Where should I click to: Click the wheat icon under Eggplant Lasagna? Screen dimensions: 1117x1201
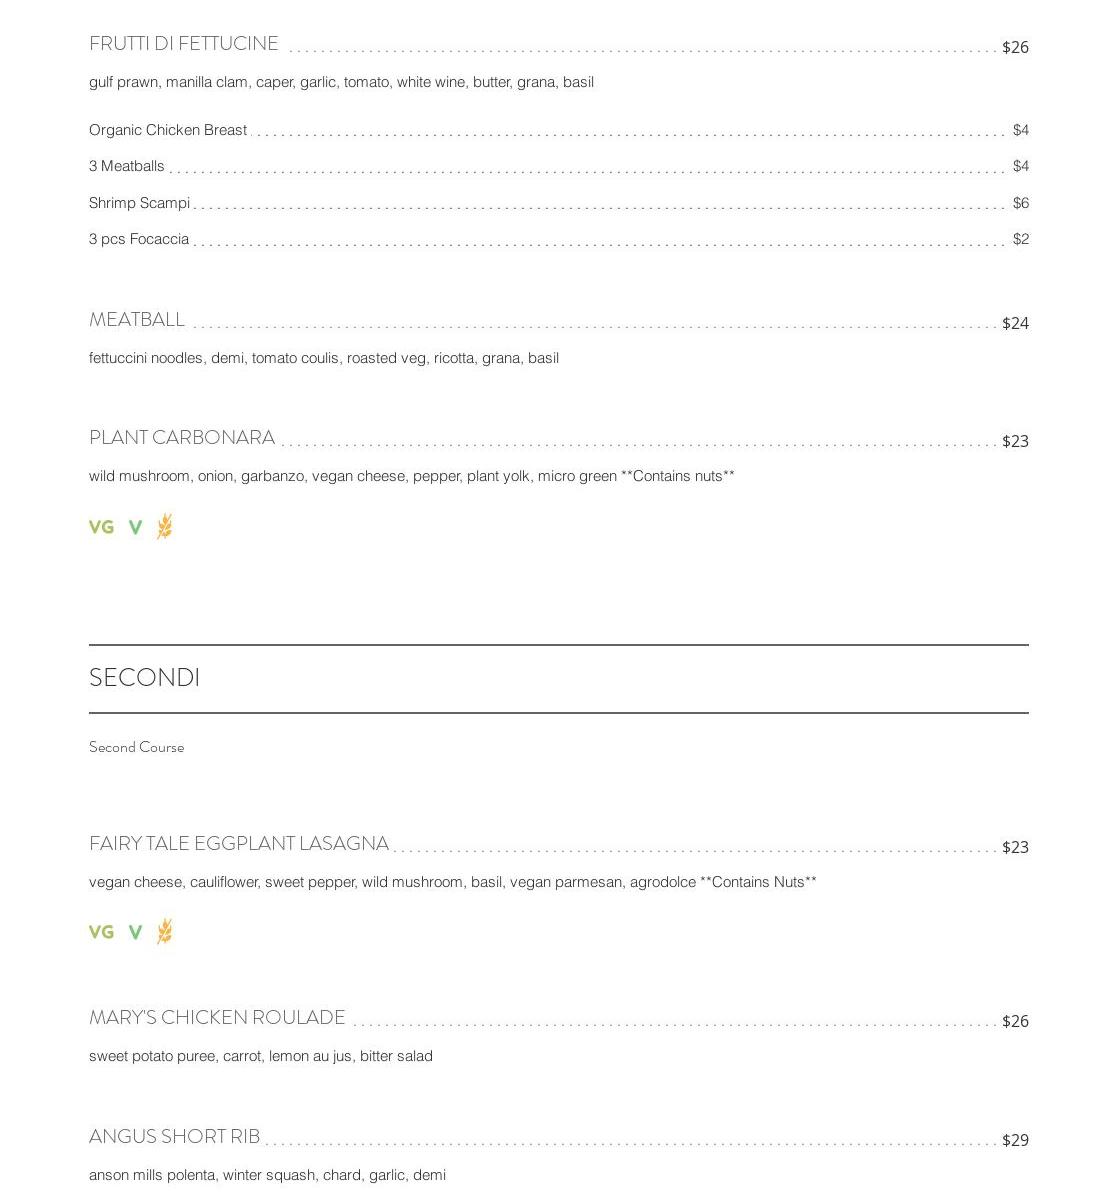click(x=165, y=931)
